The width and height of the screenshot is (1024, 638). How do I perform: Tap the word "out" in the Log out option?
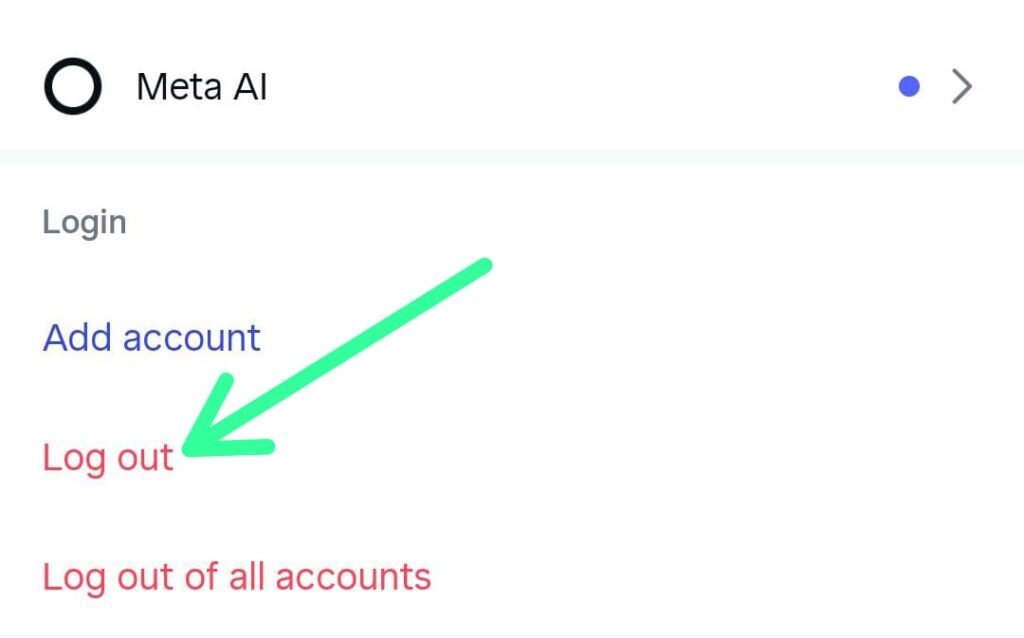point(139,458)
